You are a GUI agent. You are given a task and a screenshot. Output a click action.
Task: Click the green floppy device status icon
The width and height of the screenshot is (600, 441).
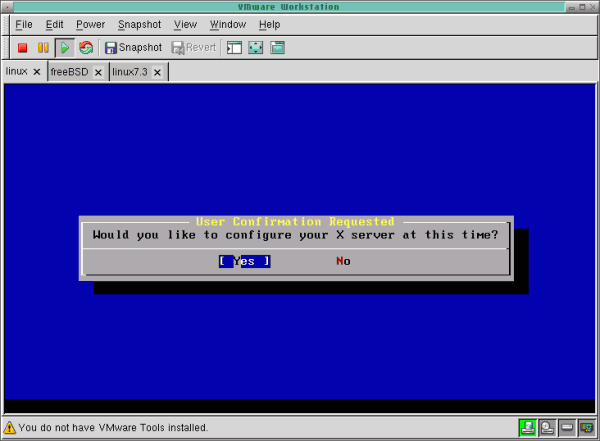point(528,427)
